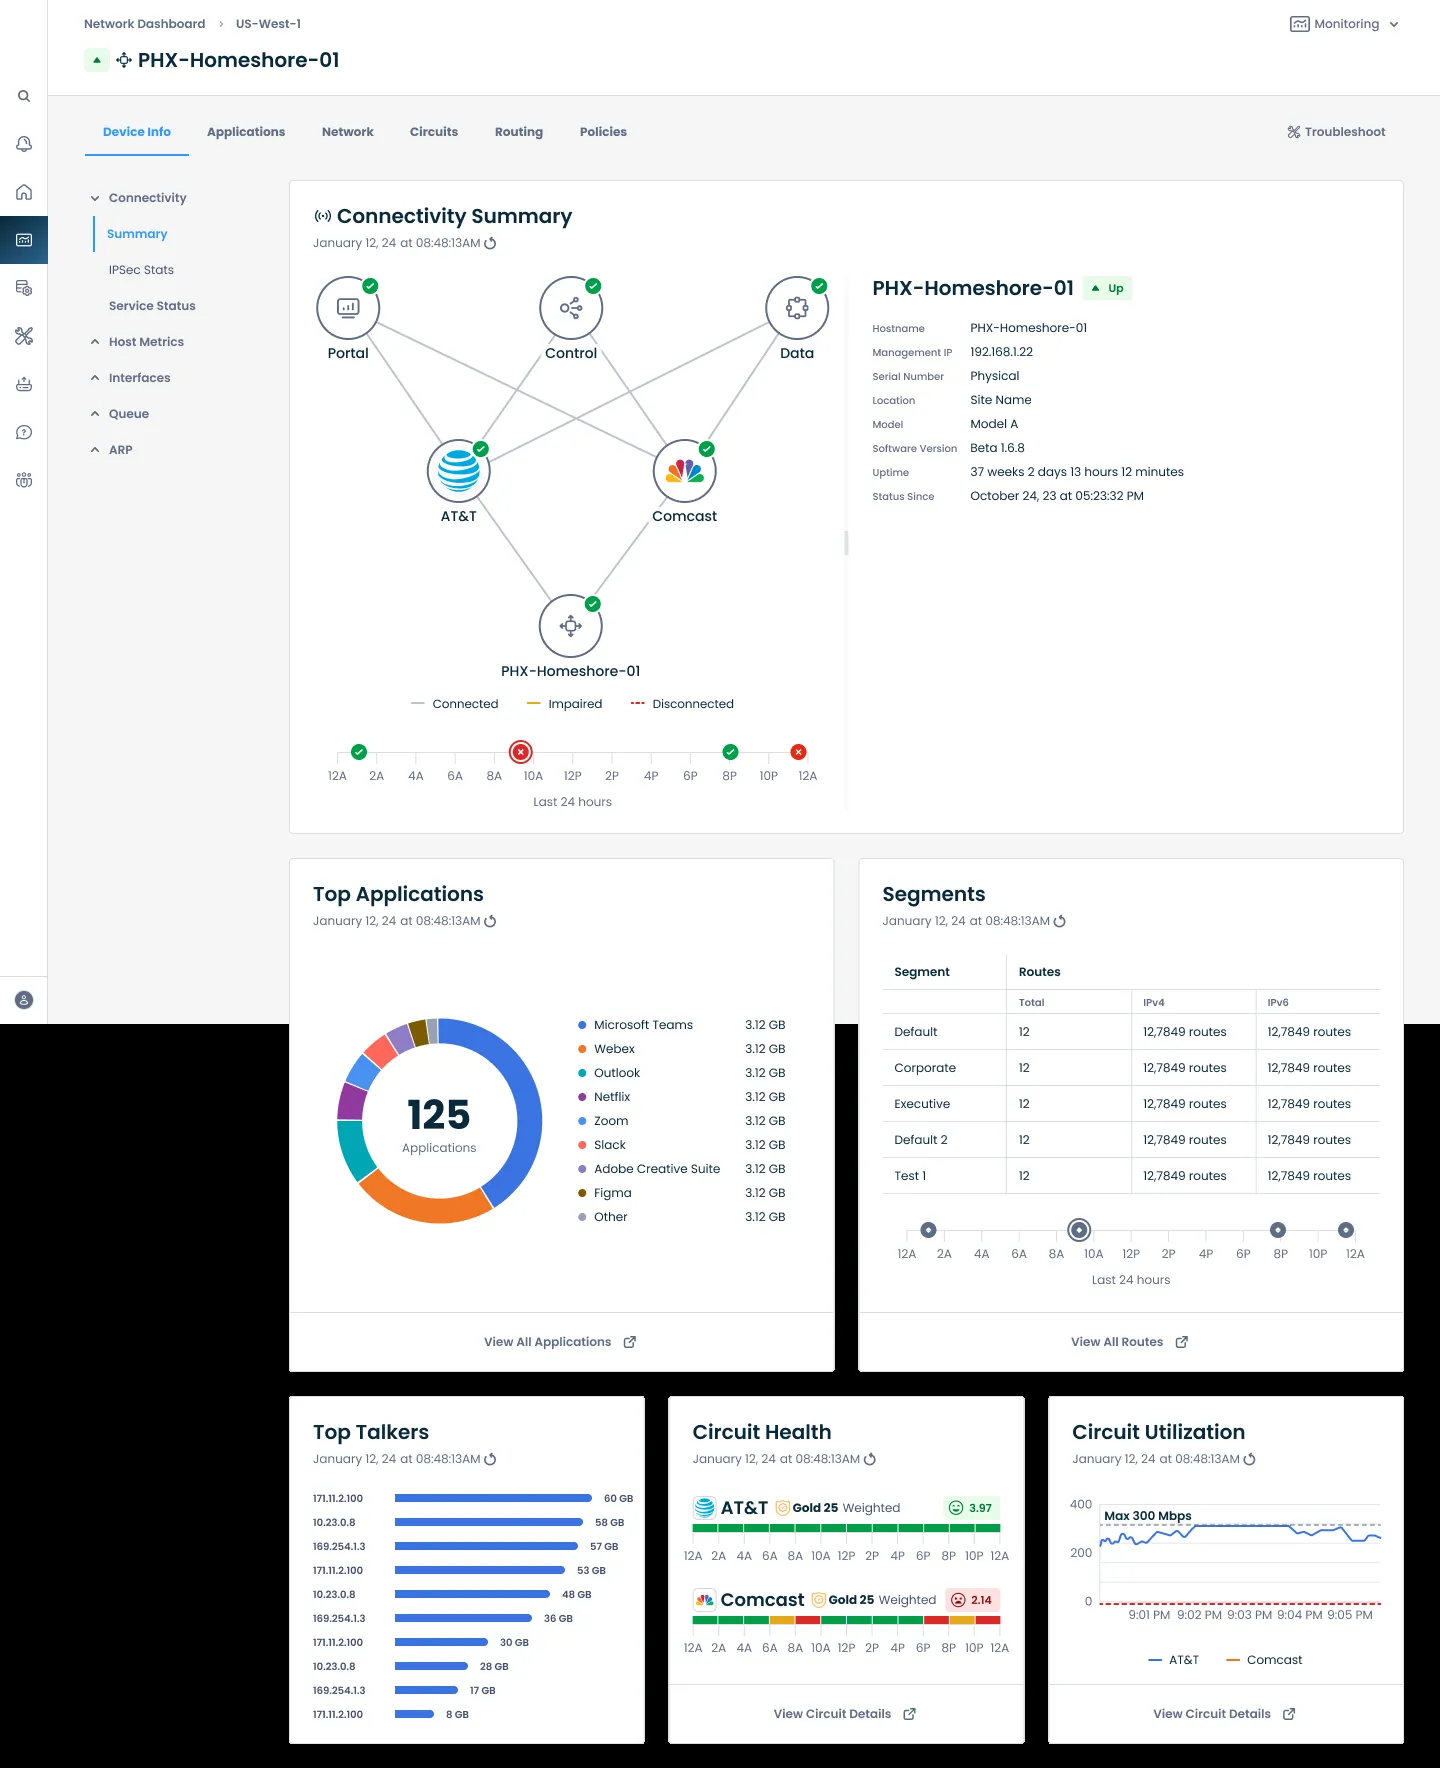1440x1768 pixels.
Task: Open the Policies tab
Action: point(603,132)
